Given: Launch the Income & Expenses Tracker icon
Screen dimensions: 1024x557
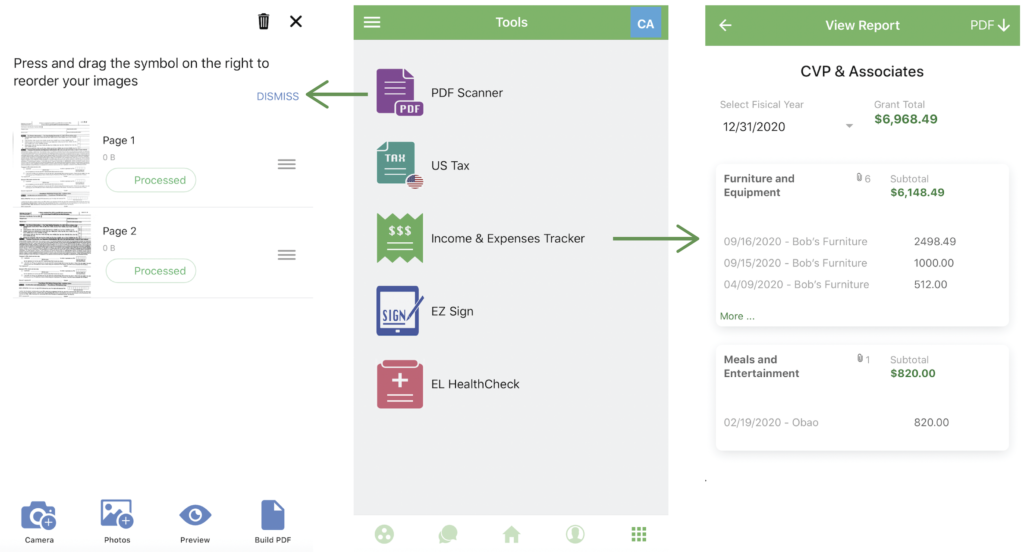Looking at the screenshot, I should pos(400,238).
